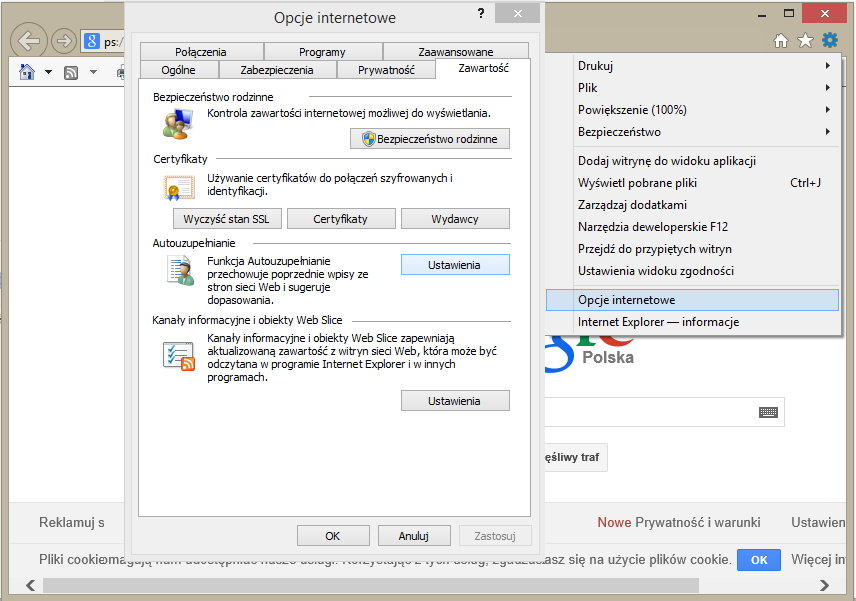This screenshot has width=856, height=601.
Task: Switch to the Zabezpieczenia tab
Action: (x=277, y=70)
